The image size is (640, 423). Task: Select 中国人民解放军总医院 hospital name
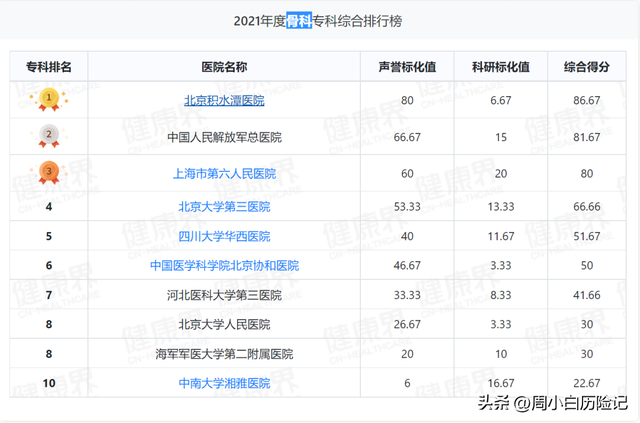(224, 137)
